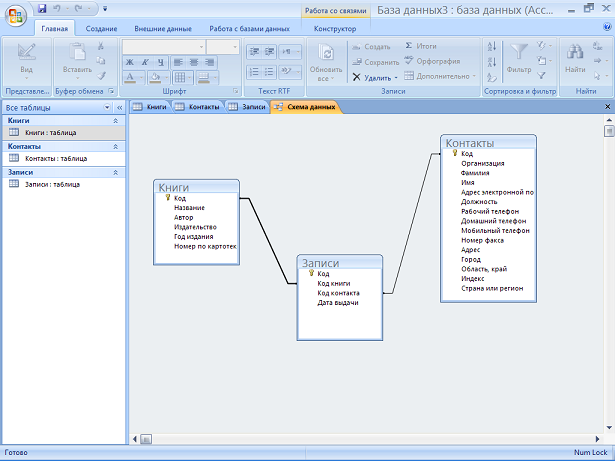This screenshot has height=461, width=615.
Task: Click the Сохранить record button
Action: [x=375, y=62]
